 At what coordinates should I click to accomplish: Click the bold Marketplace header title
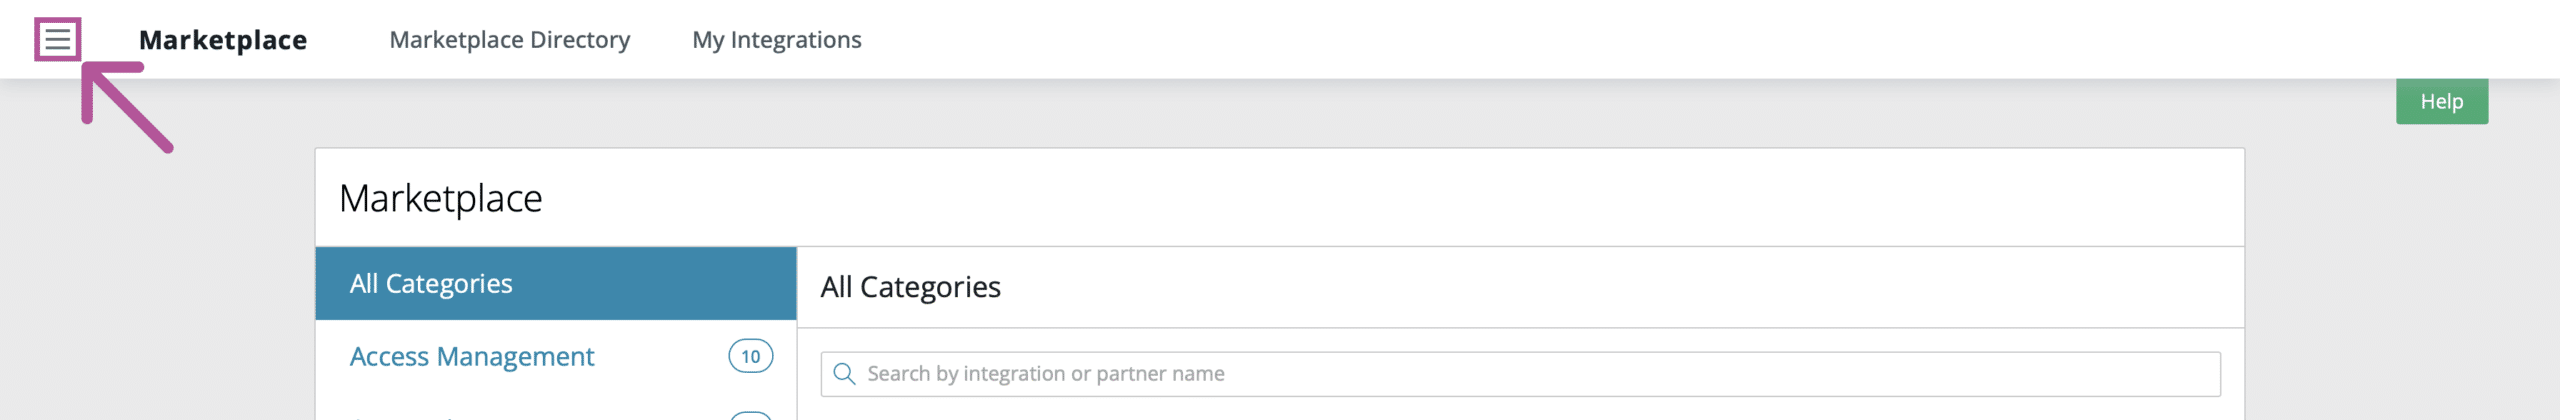coord(223,40)
